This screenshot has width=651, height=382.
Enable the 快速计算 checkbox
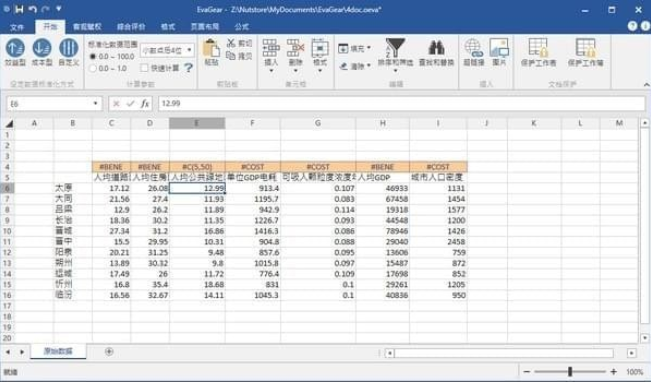[144, 68]
